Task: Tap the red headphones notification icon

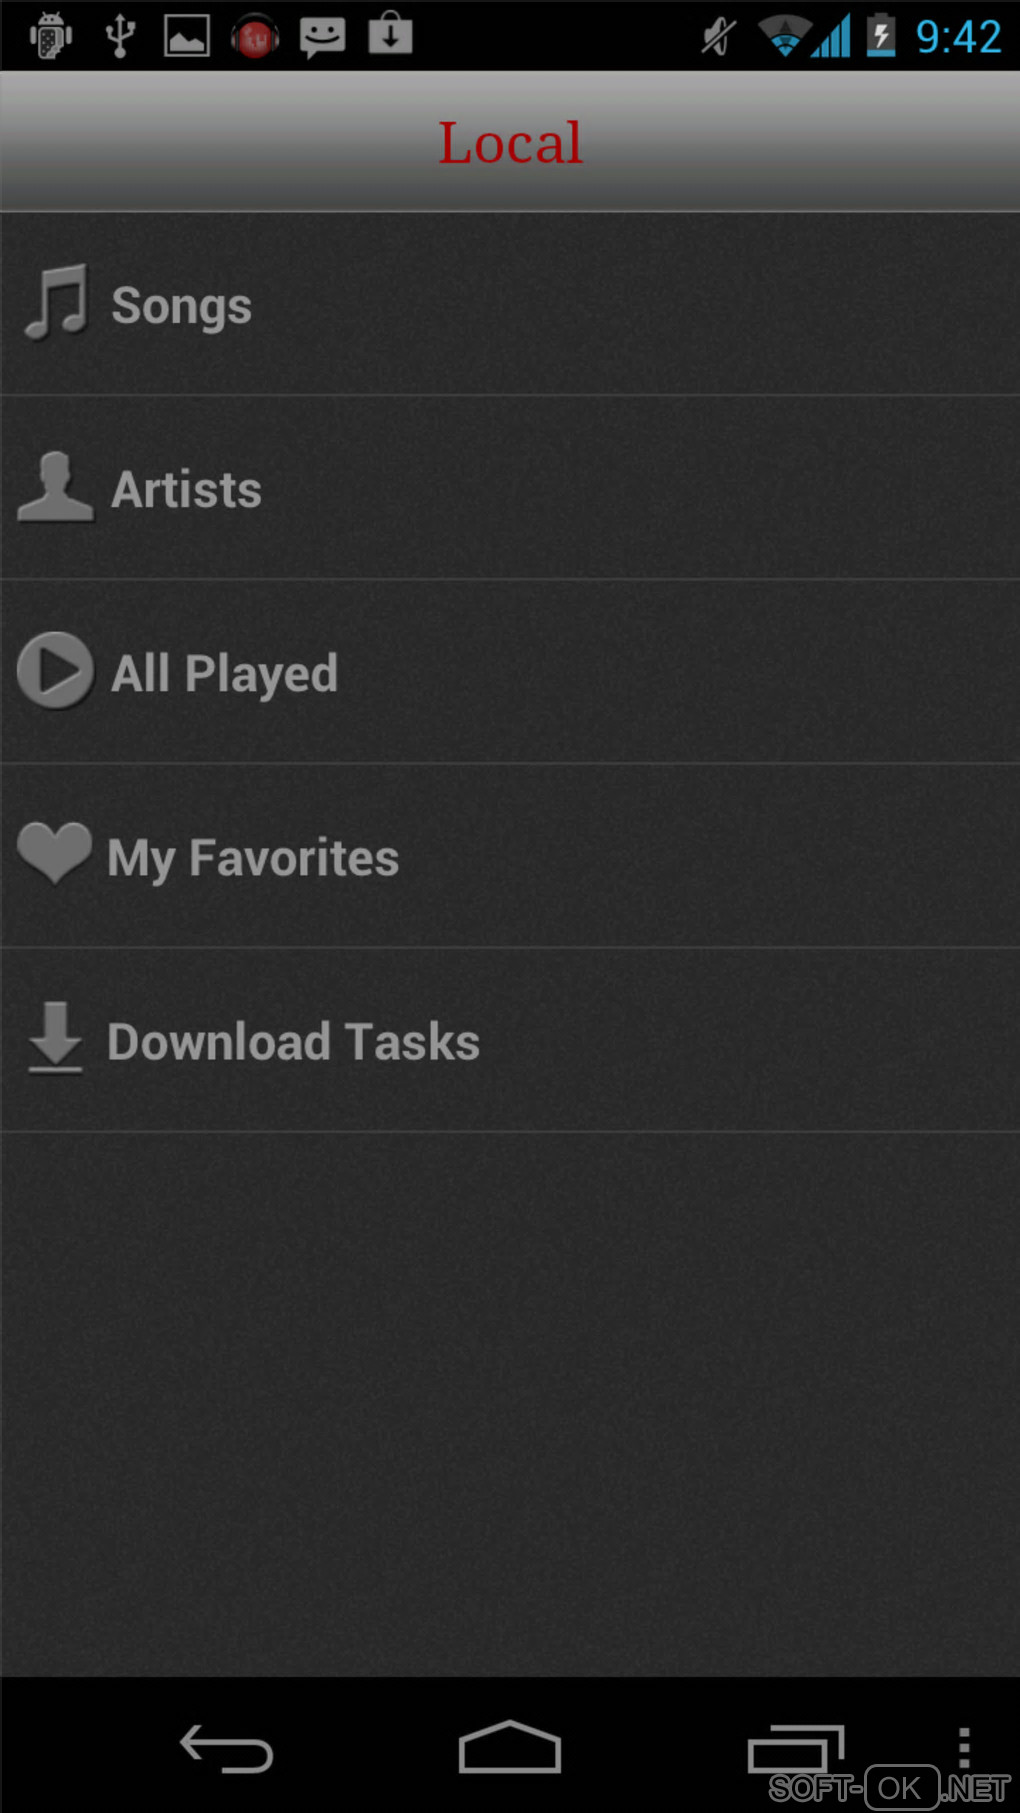Action: pyautogui.click(x=255, y=37)
